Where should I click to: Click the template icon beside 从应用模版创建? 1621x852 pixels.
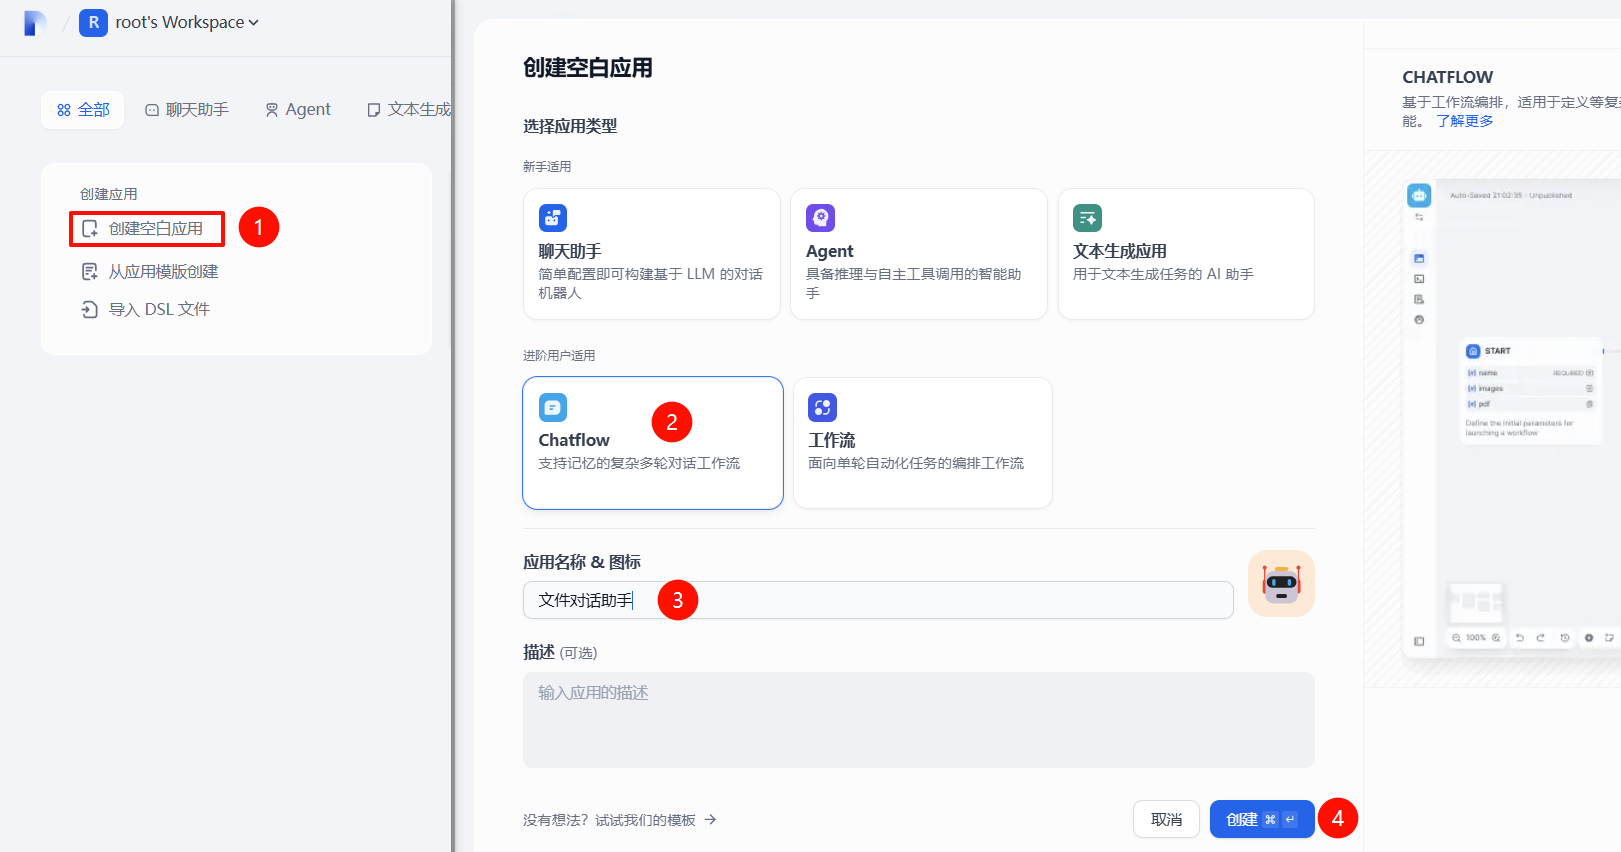click(90, 271)
